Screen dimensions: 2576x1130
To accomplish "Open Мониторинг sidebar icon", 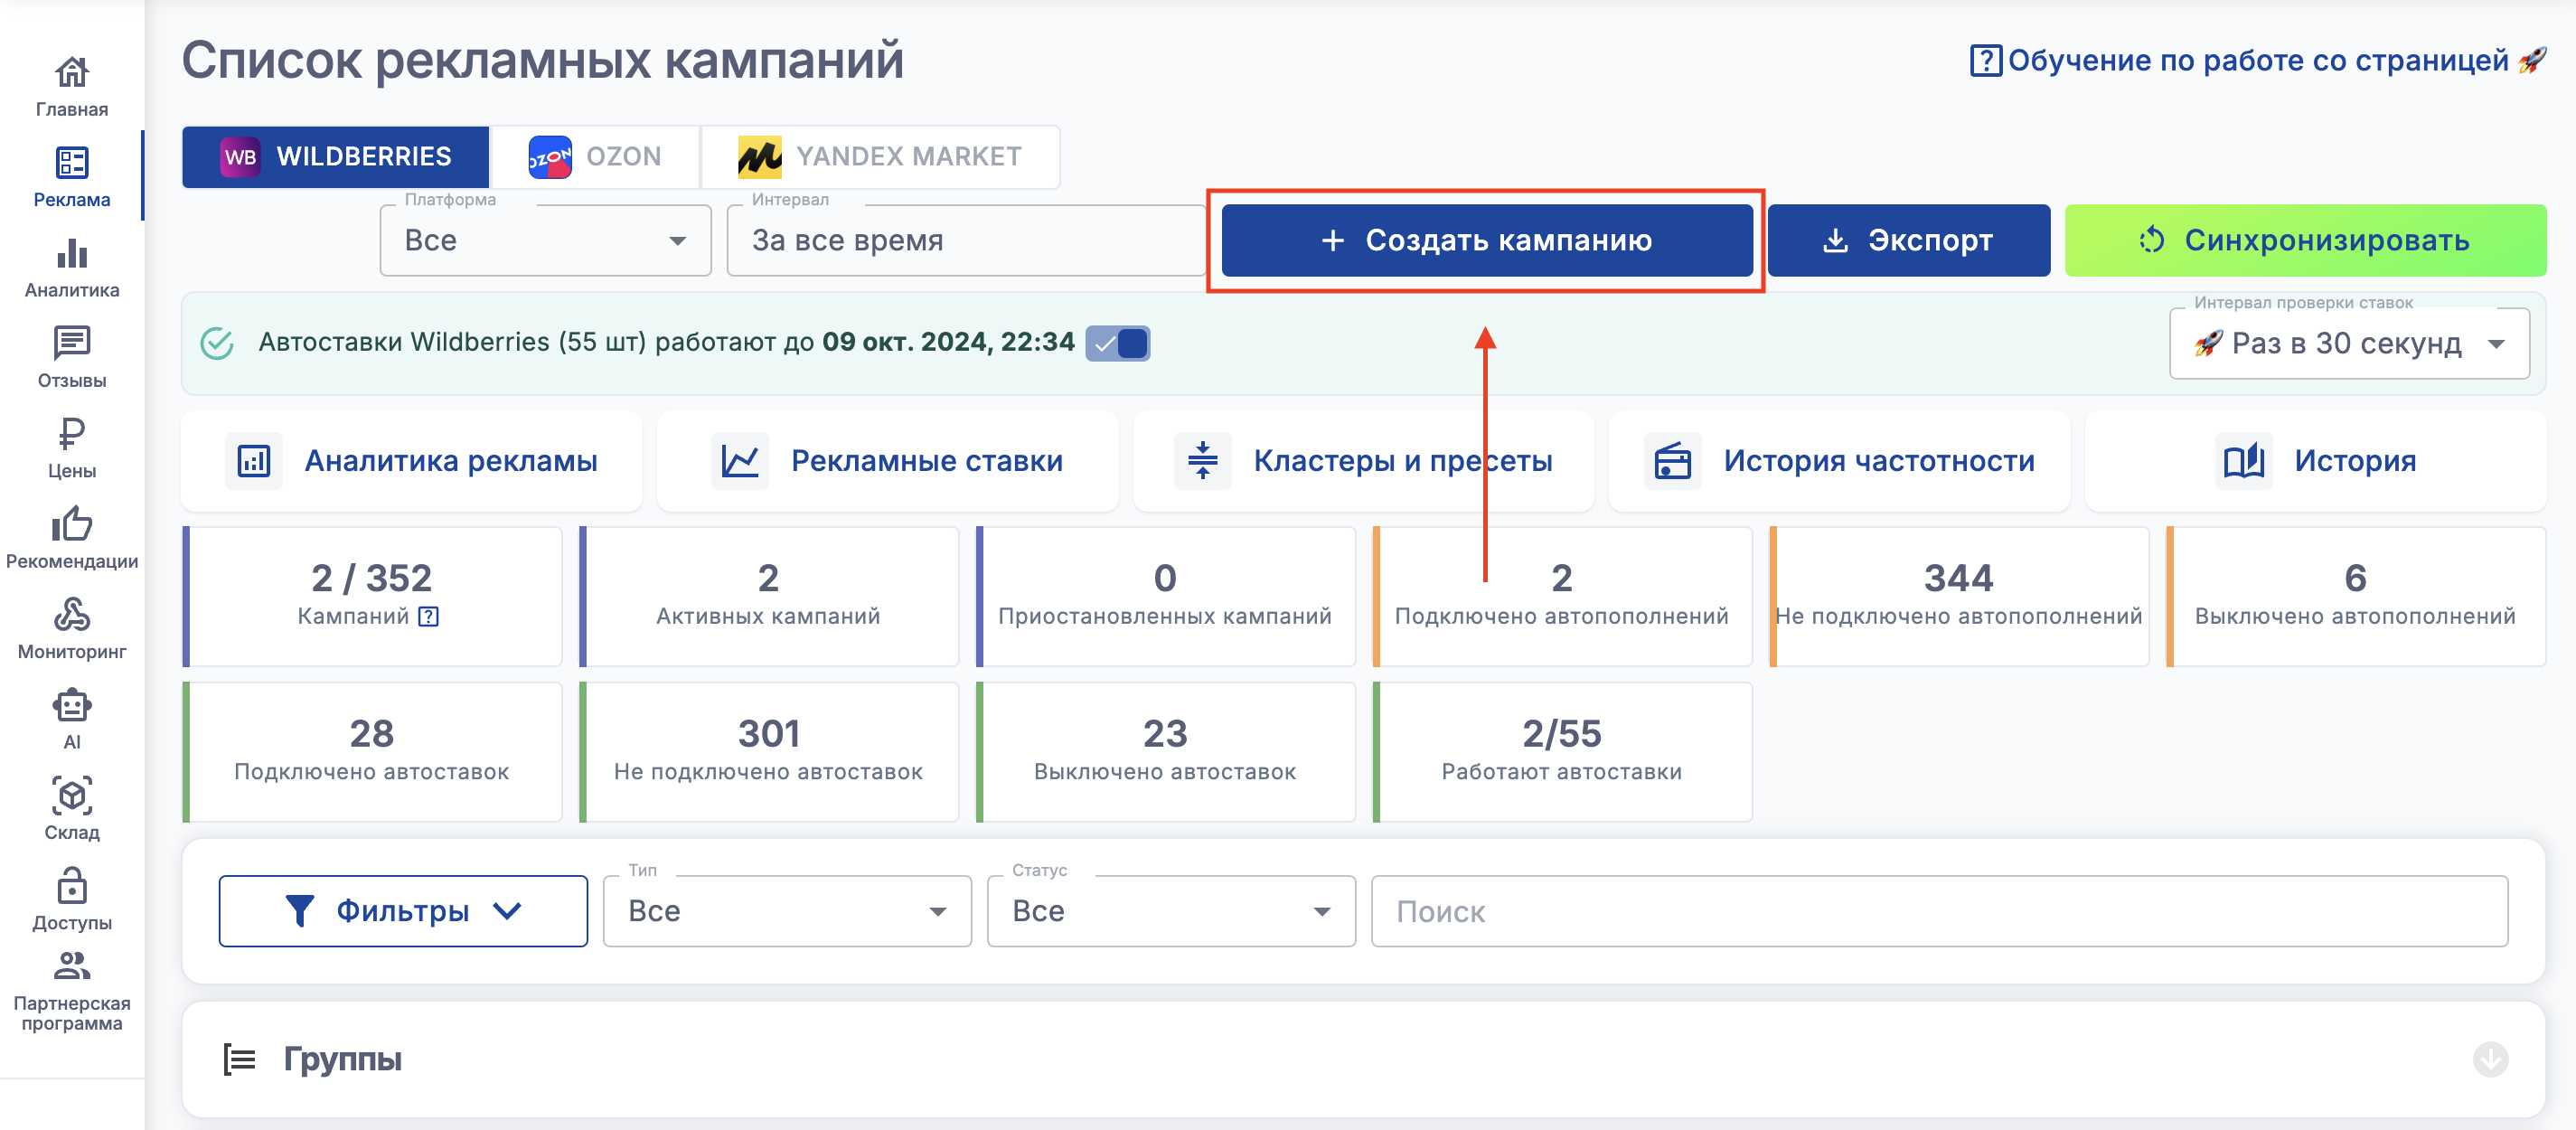I will tap(72, 615).
